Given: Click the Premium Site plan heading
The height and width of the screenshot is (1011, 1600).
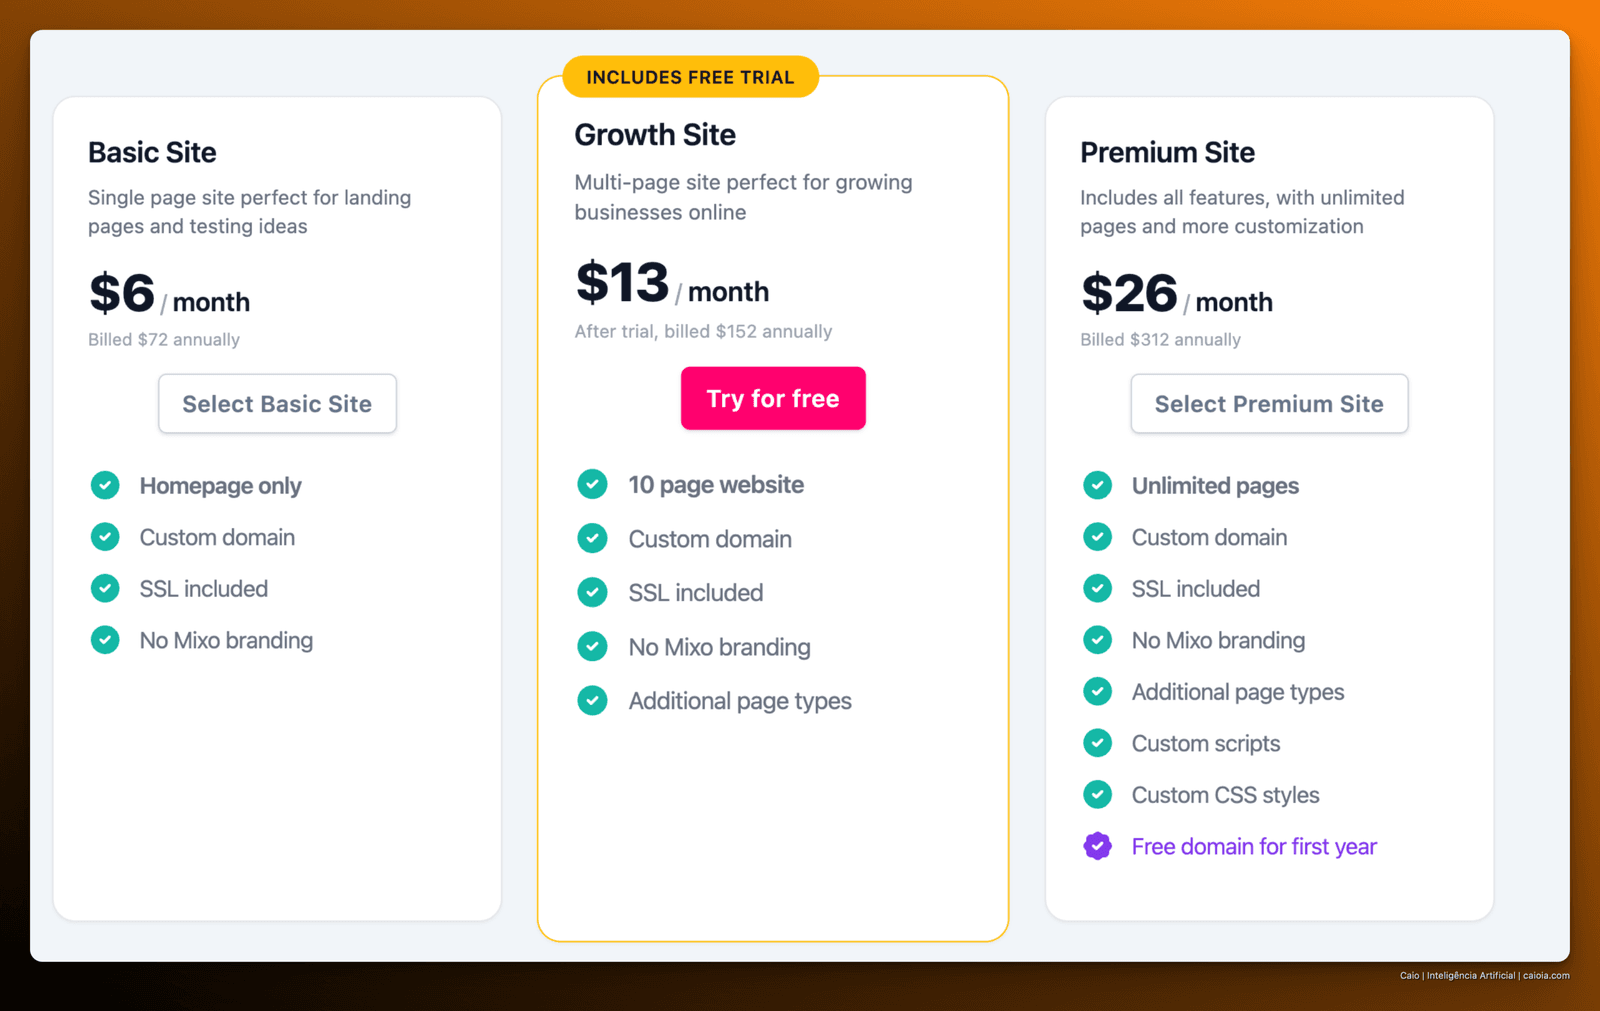Looking at the screenshot, I should pyautogui.click(x=1167, y=152).
